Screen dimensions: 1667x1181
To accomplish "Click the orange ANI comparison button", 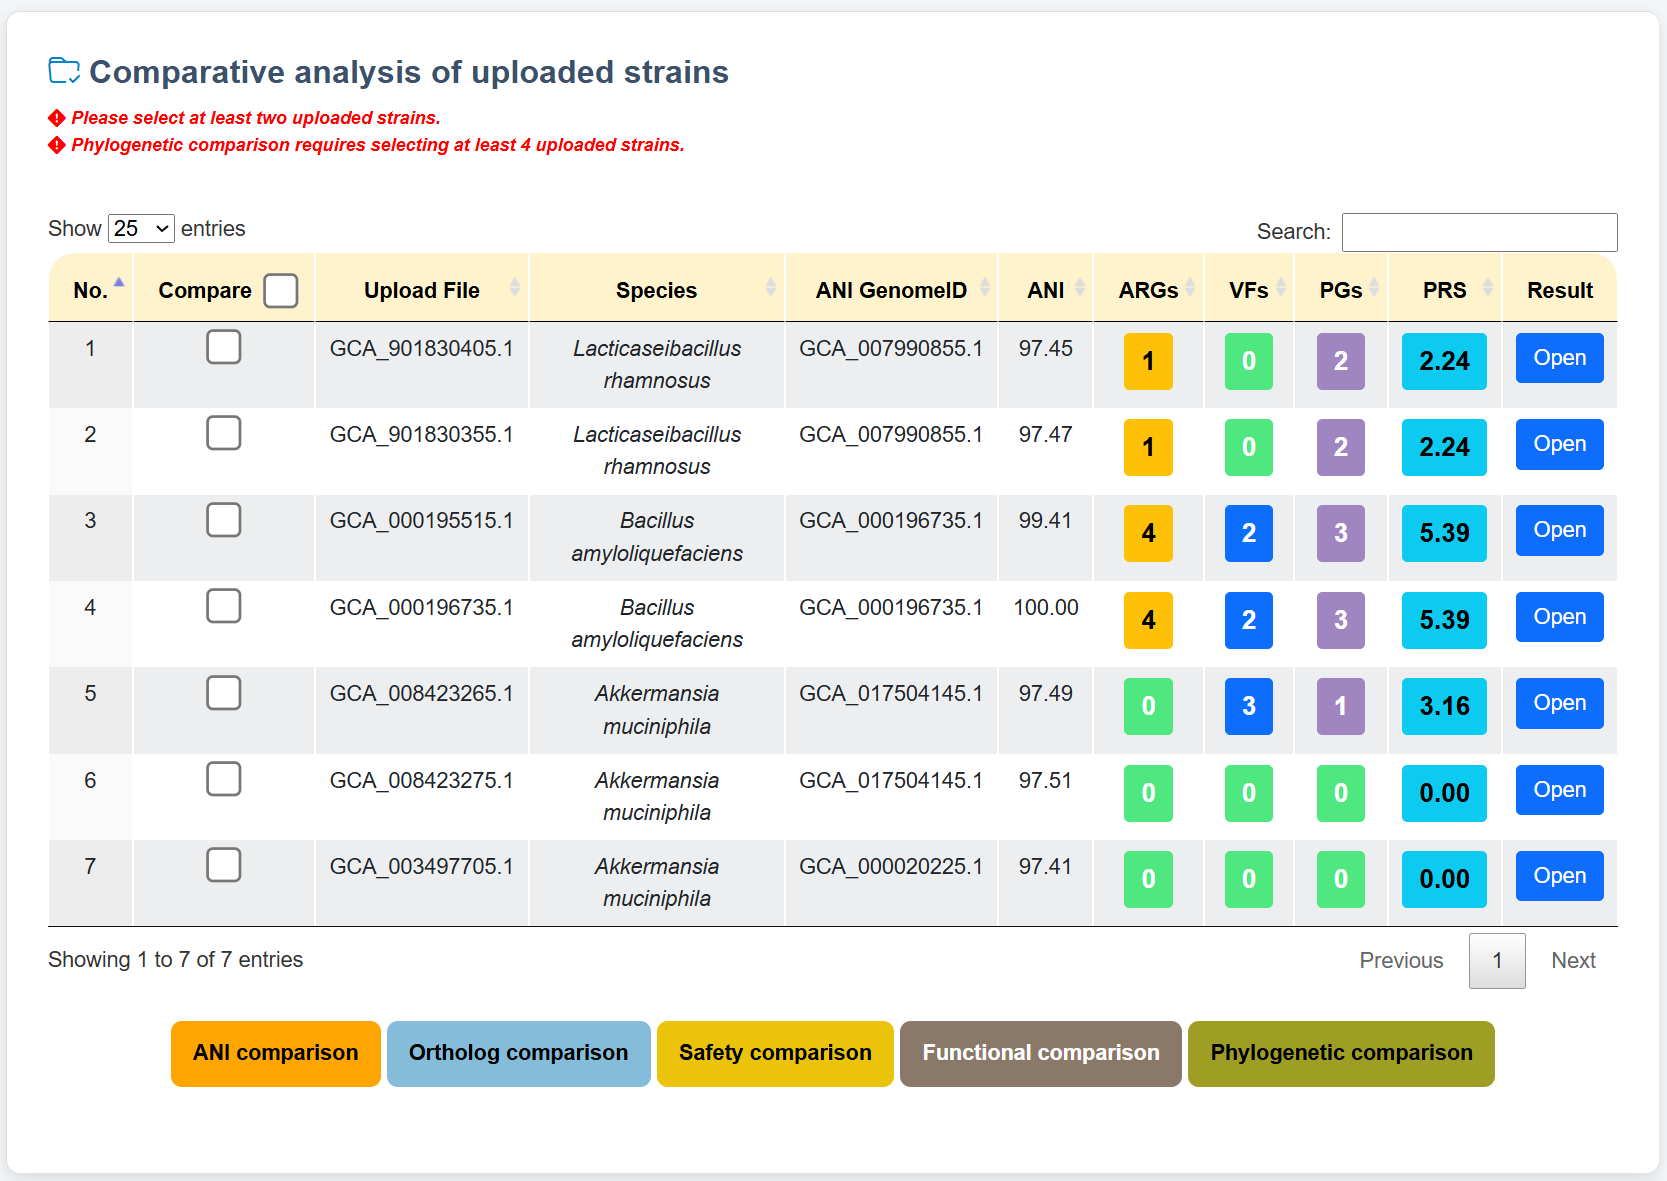I will (x=275, y=1054).
